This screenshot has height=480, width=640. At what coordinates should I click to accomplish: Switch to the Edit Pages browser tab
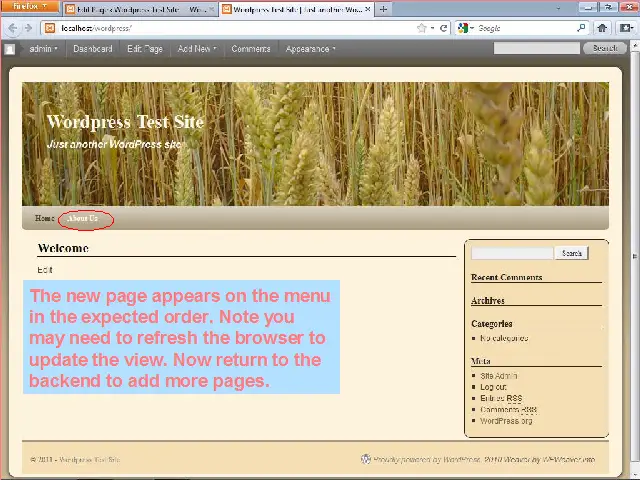point(139,9)
